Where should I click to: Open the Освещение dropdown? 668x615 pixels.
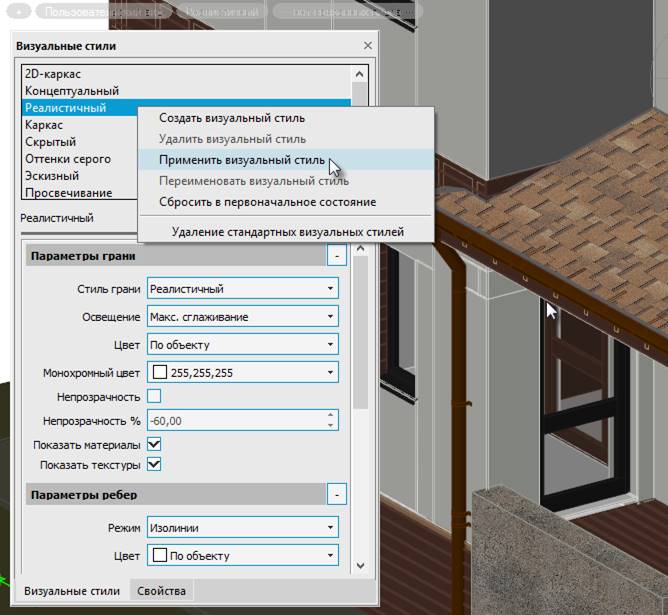243,316
